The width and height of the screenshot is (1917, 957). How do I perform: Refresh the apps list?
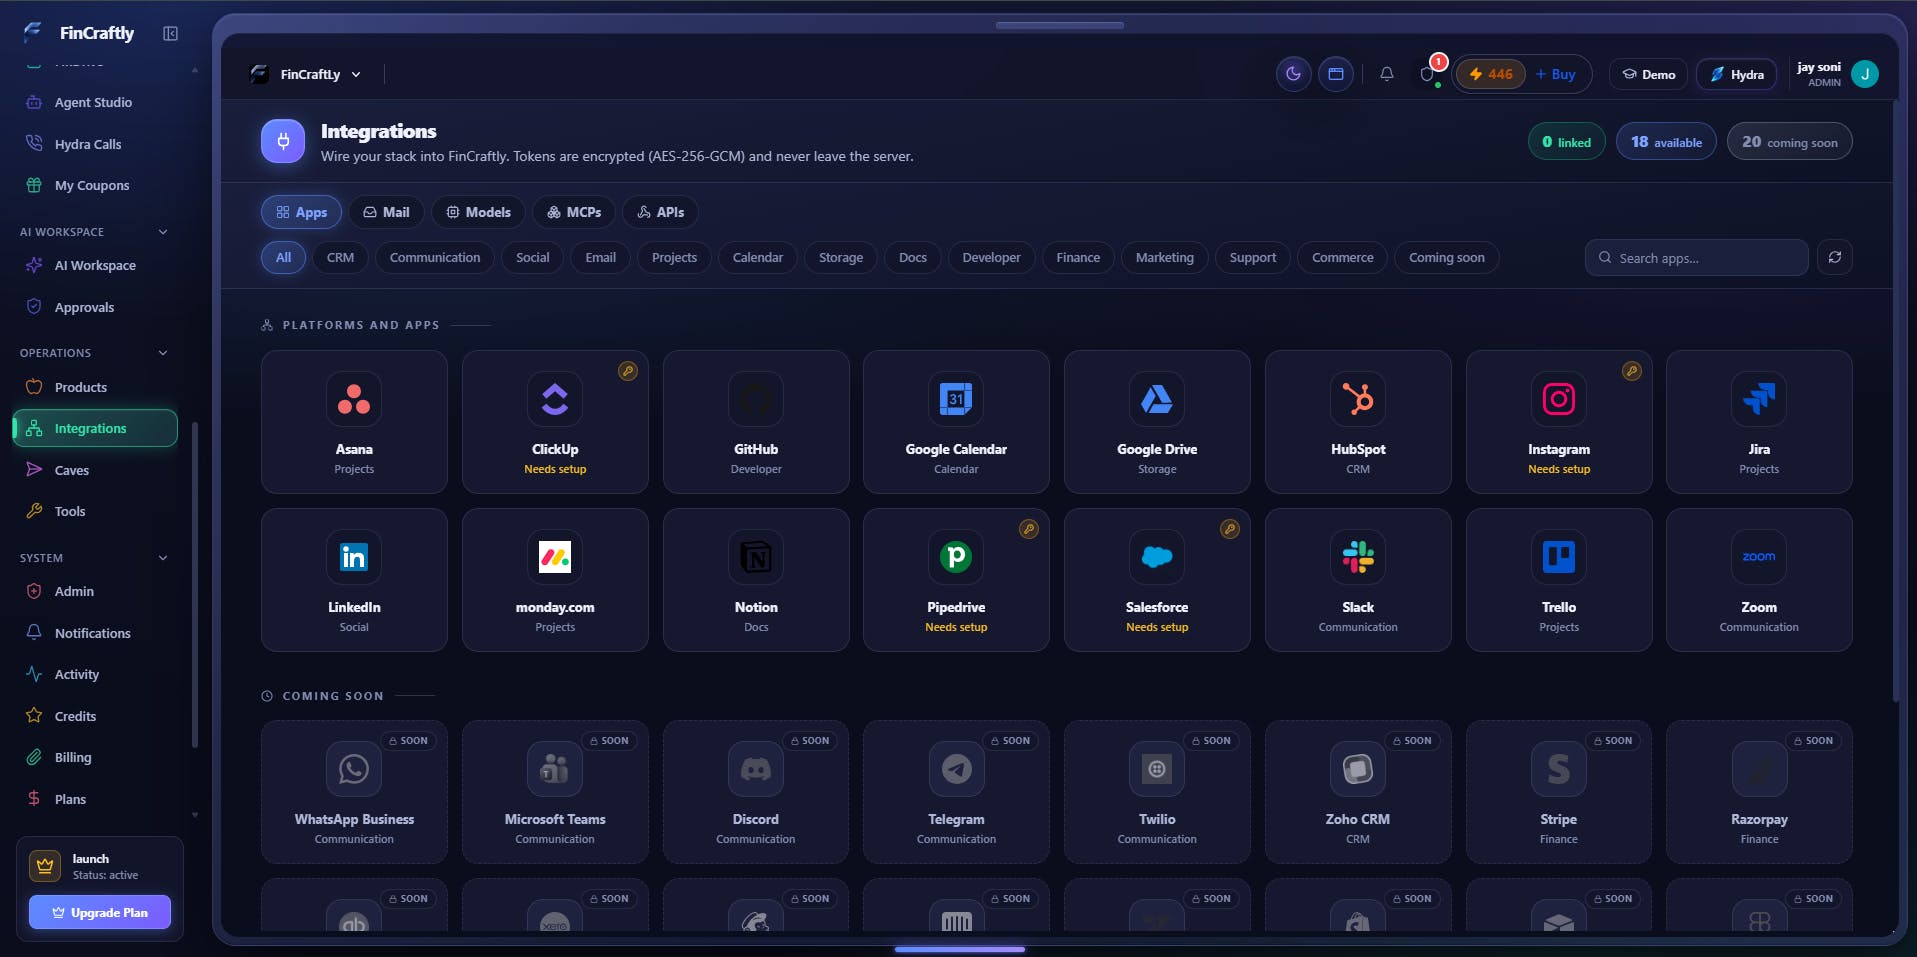(x=1835, y=257)
